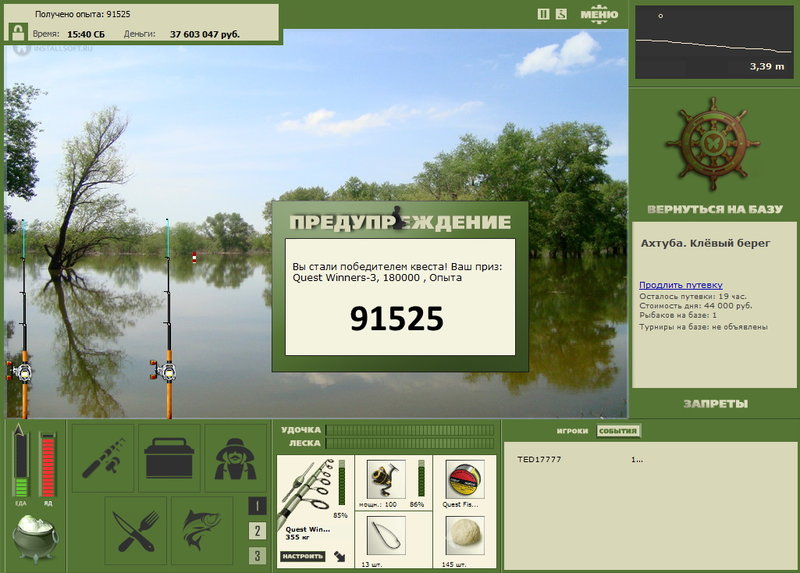Viewport: 800px width, 573px height.
Task: Open the tackle box icon
Action: 169,458
